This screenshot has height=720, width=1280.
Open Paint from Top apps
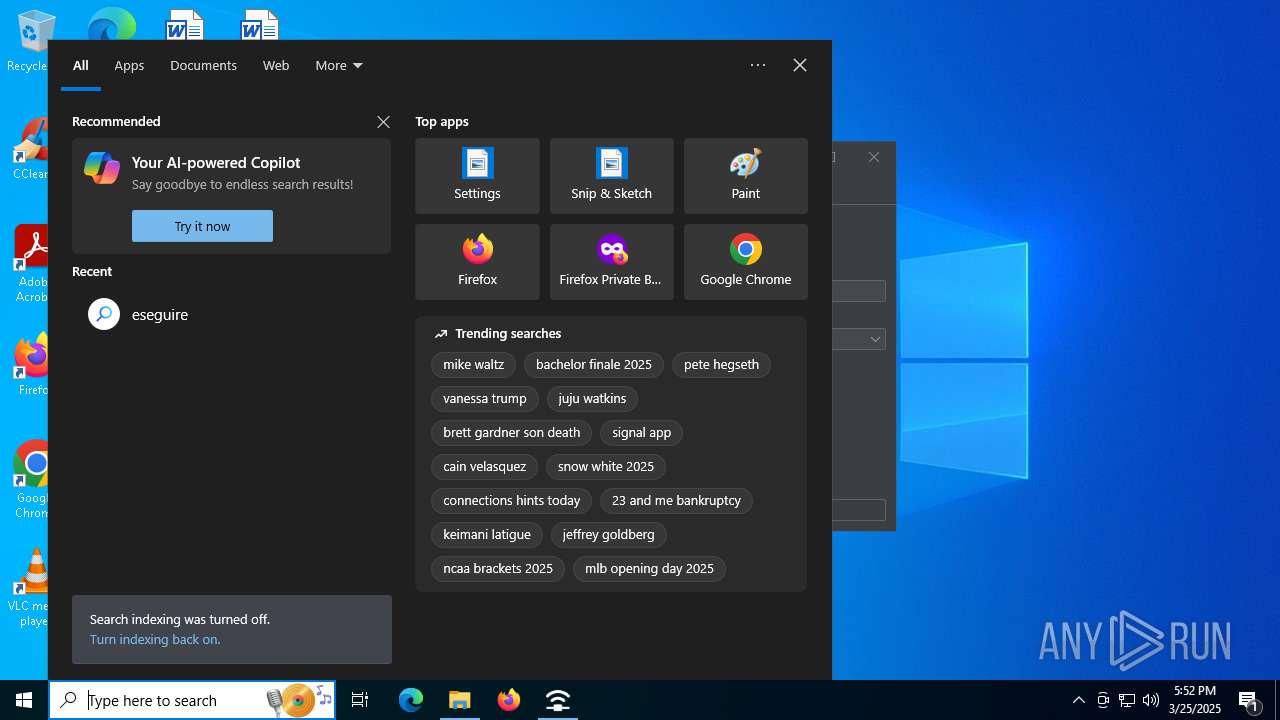(x=745, y=176)
